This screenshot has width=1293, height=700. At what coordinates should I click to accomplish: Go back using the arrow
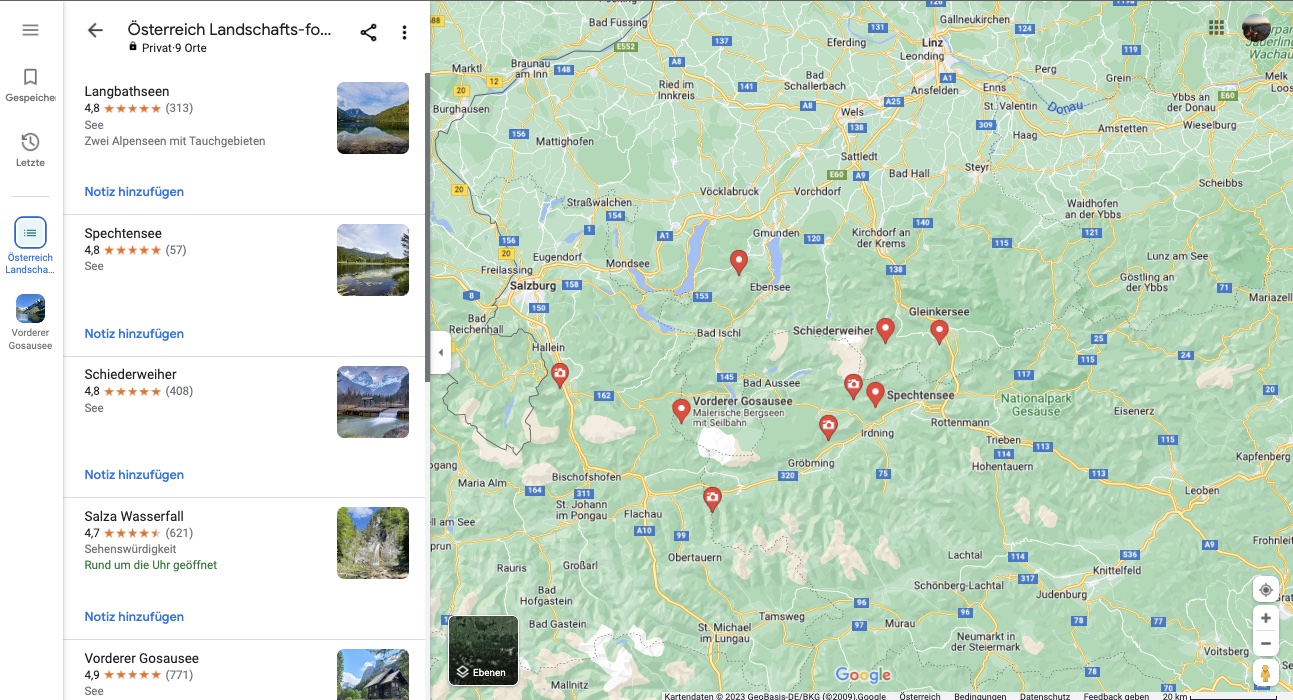[95, 31]
